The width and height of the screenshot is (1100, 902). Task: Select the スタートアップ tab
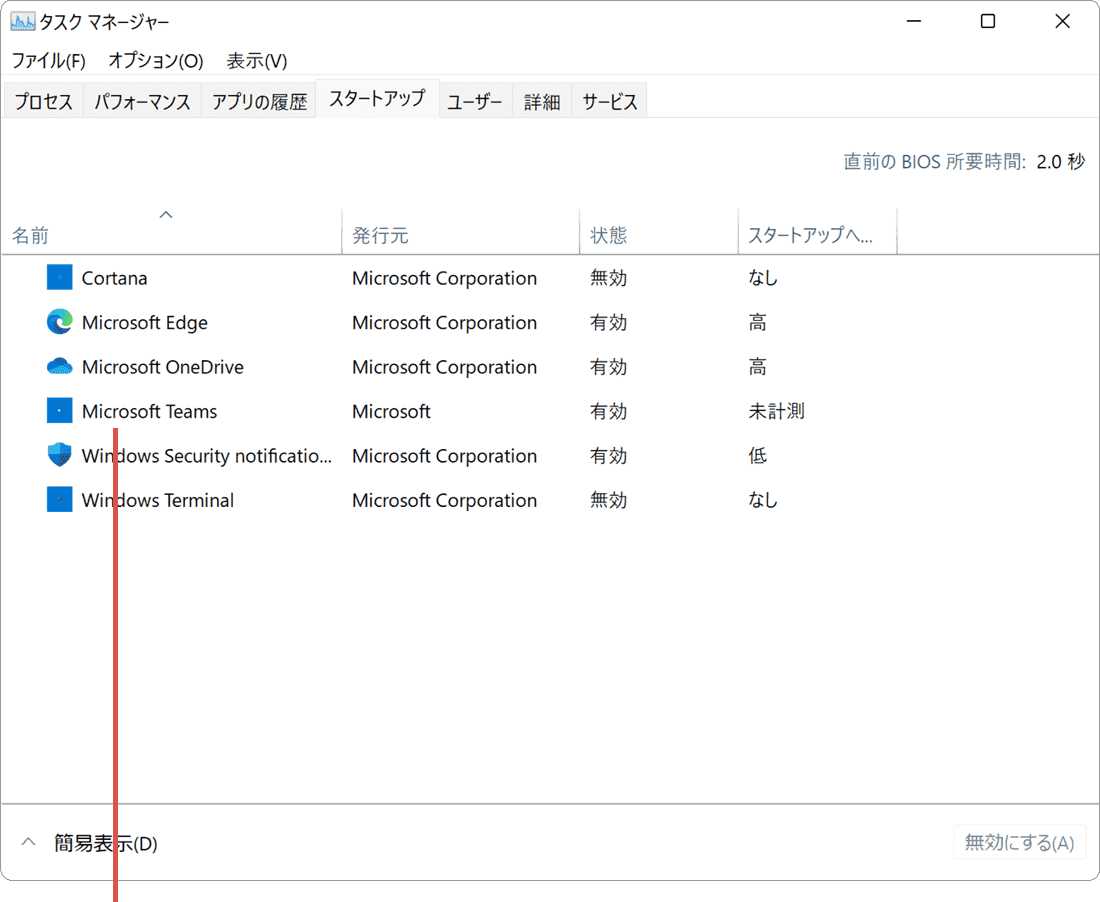point(377,99)
